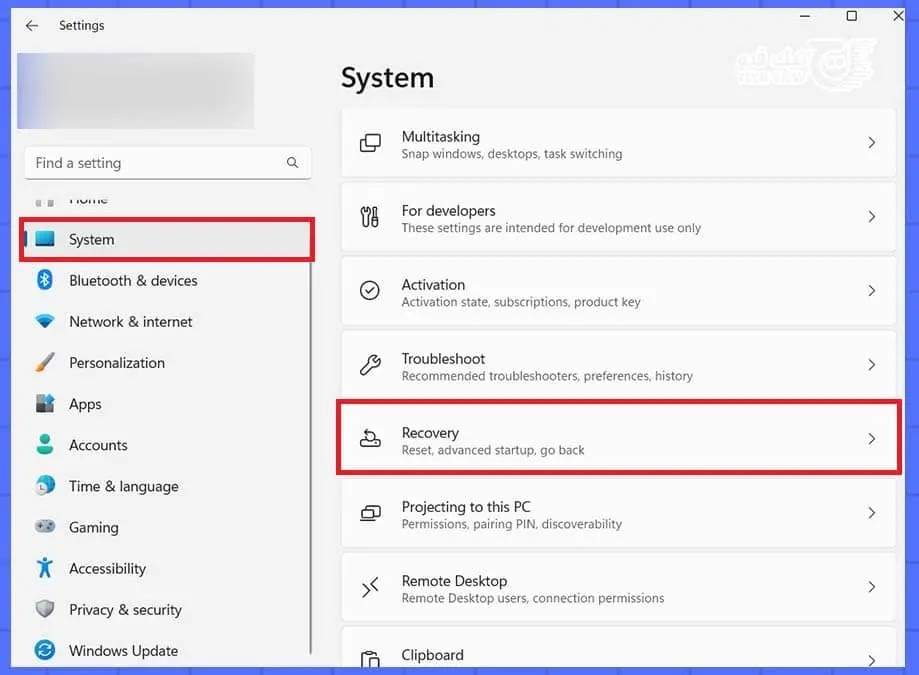Select System in the sidebar
Viewport: 919px width, 675px height.
pos(167,239)
